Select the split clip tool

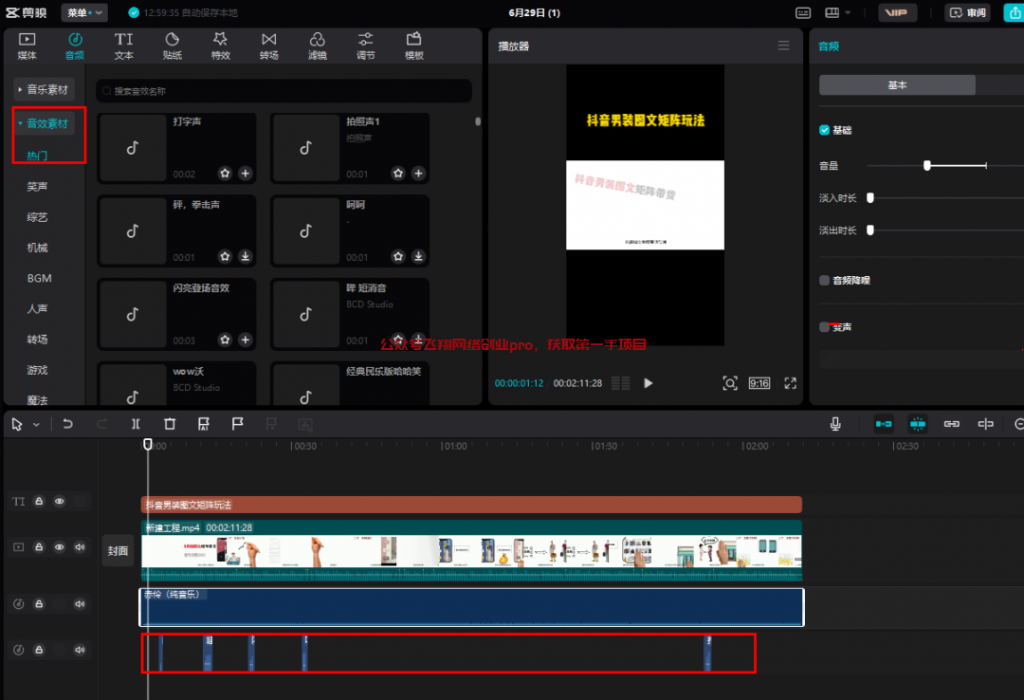coord(135,424)
